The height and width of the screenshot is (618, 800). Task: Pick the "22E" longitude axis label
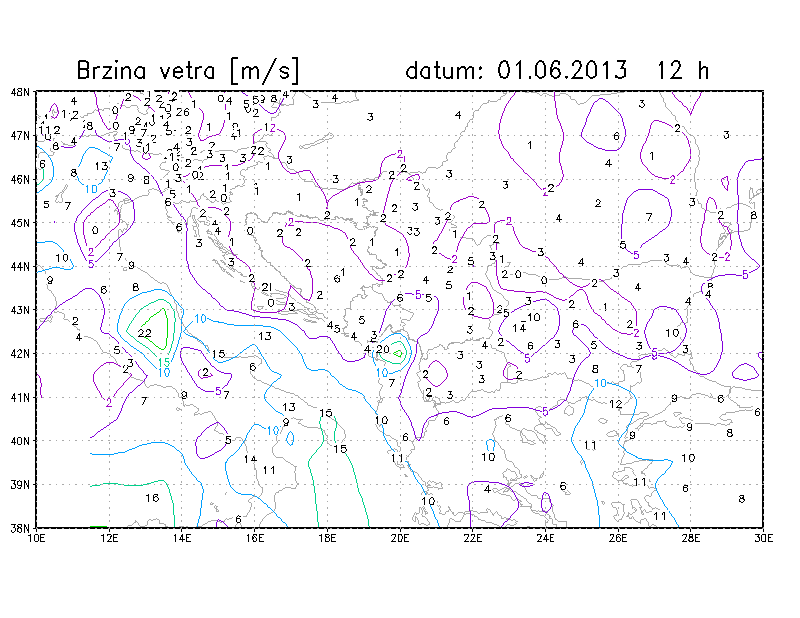click(472, 538)
